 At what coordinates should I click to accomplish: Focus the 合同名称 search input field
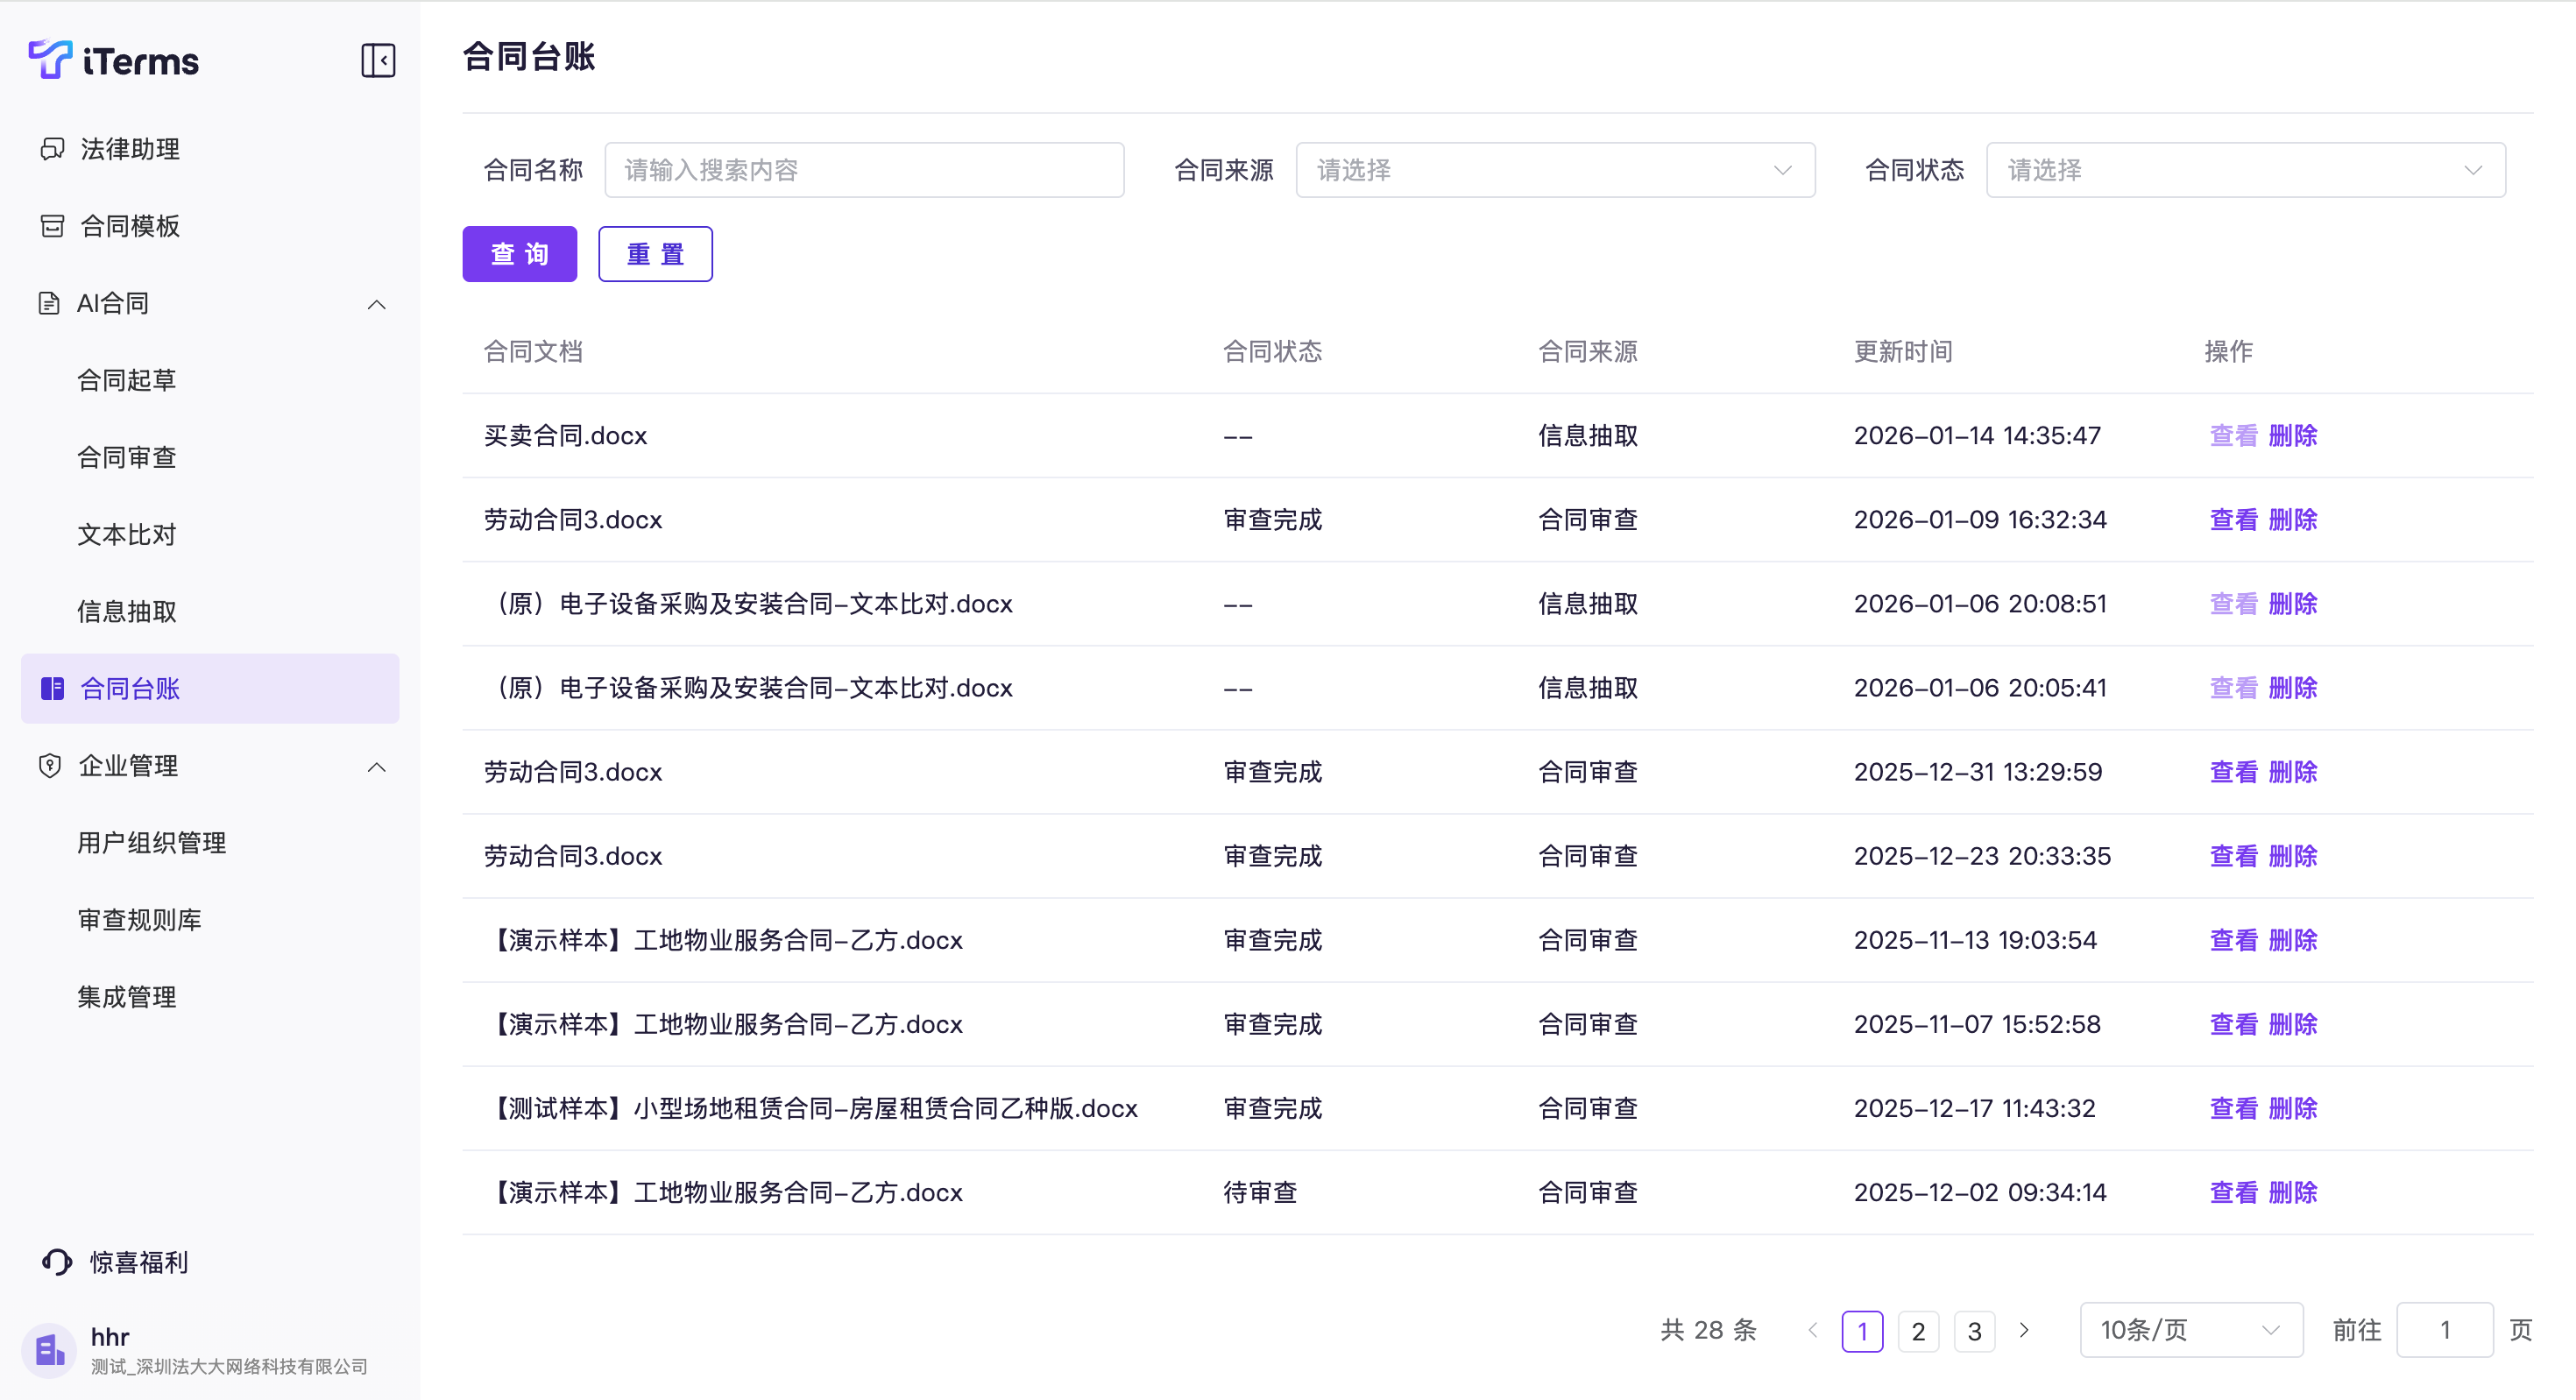863,170
